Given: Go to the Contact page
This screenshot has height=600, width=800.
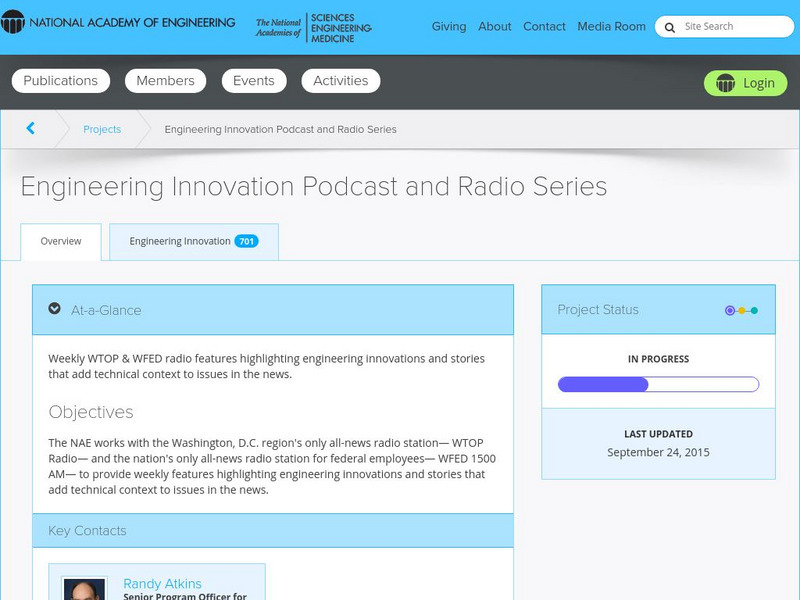Looking at the screenshot, I should tap(544, 27).
